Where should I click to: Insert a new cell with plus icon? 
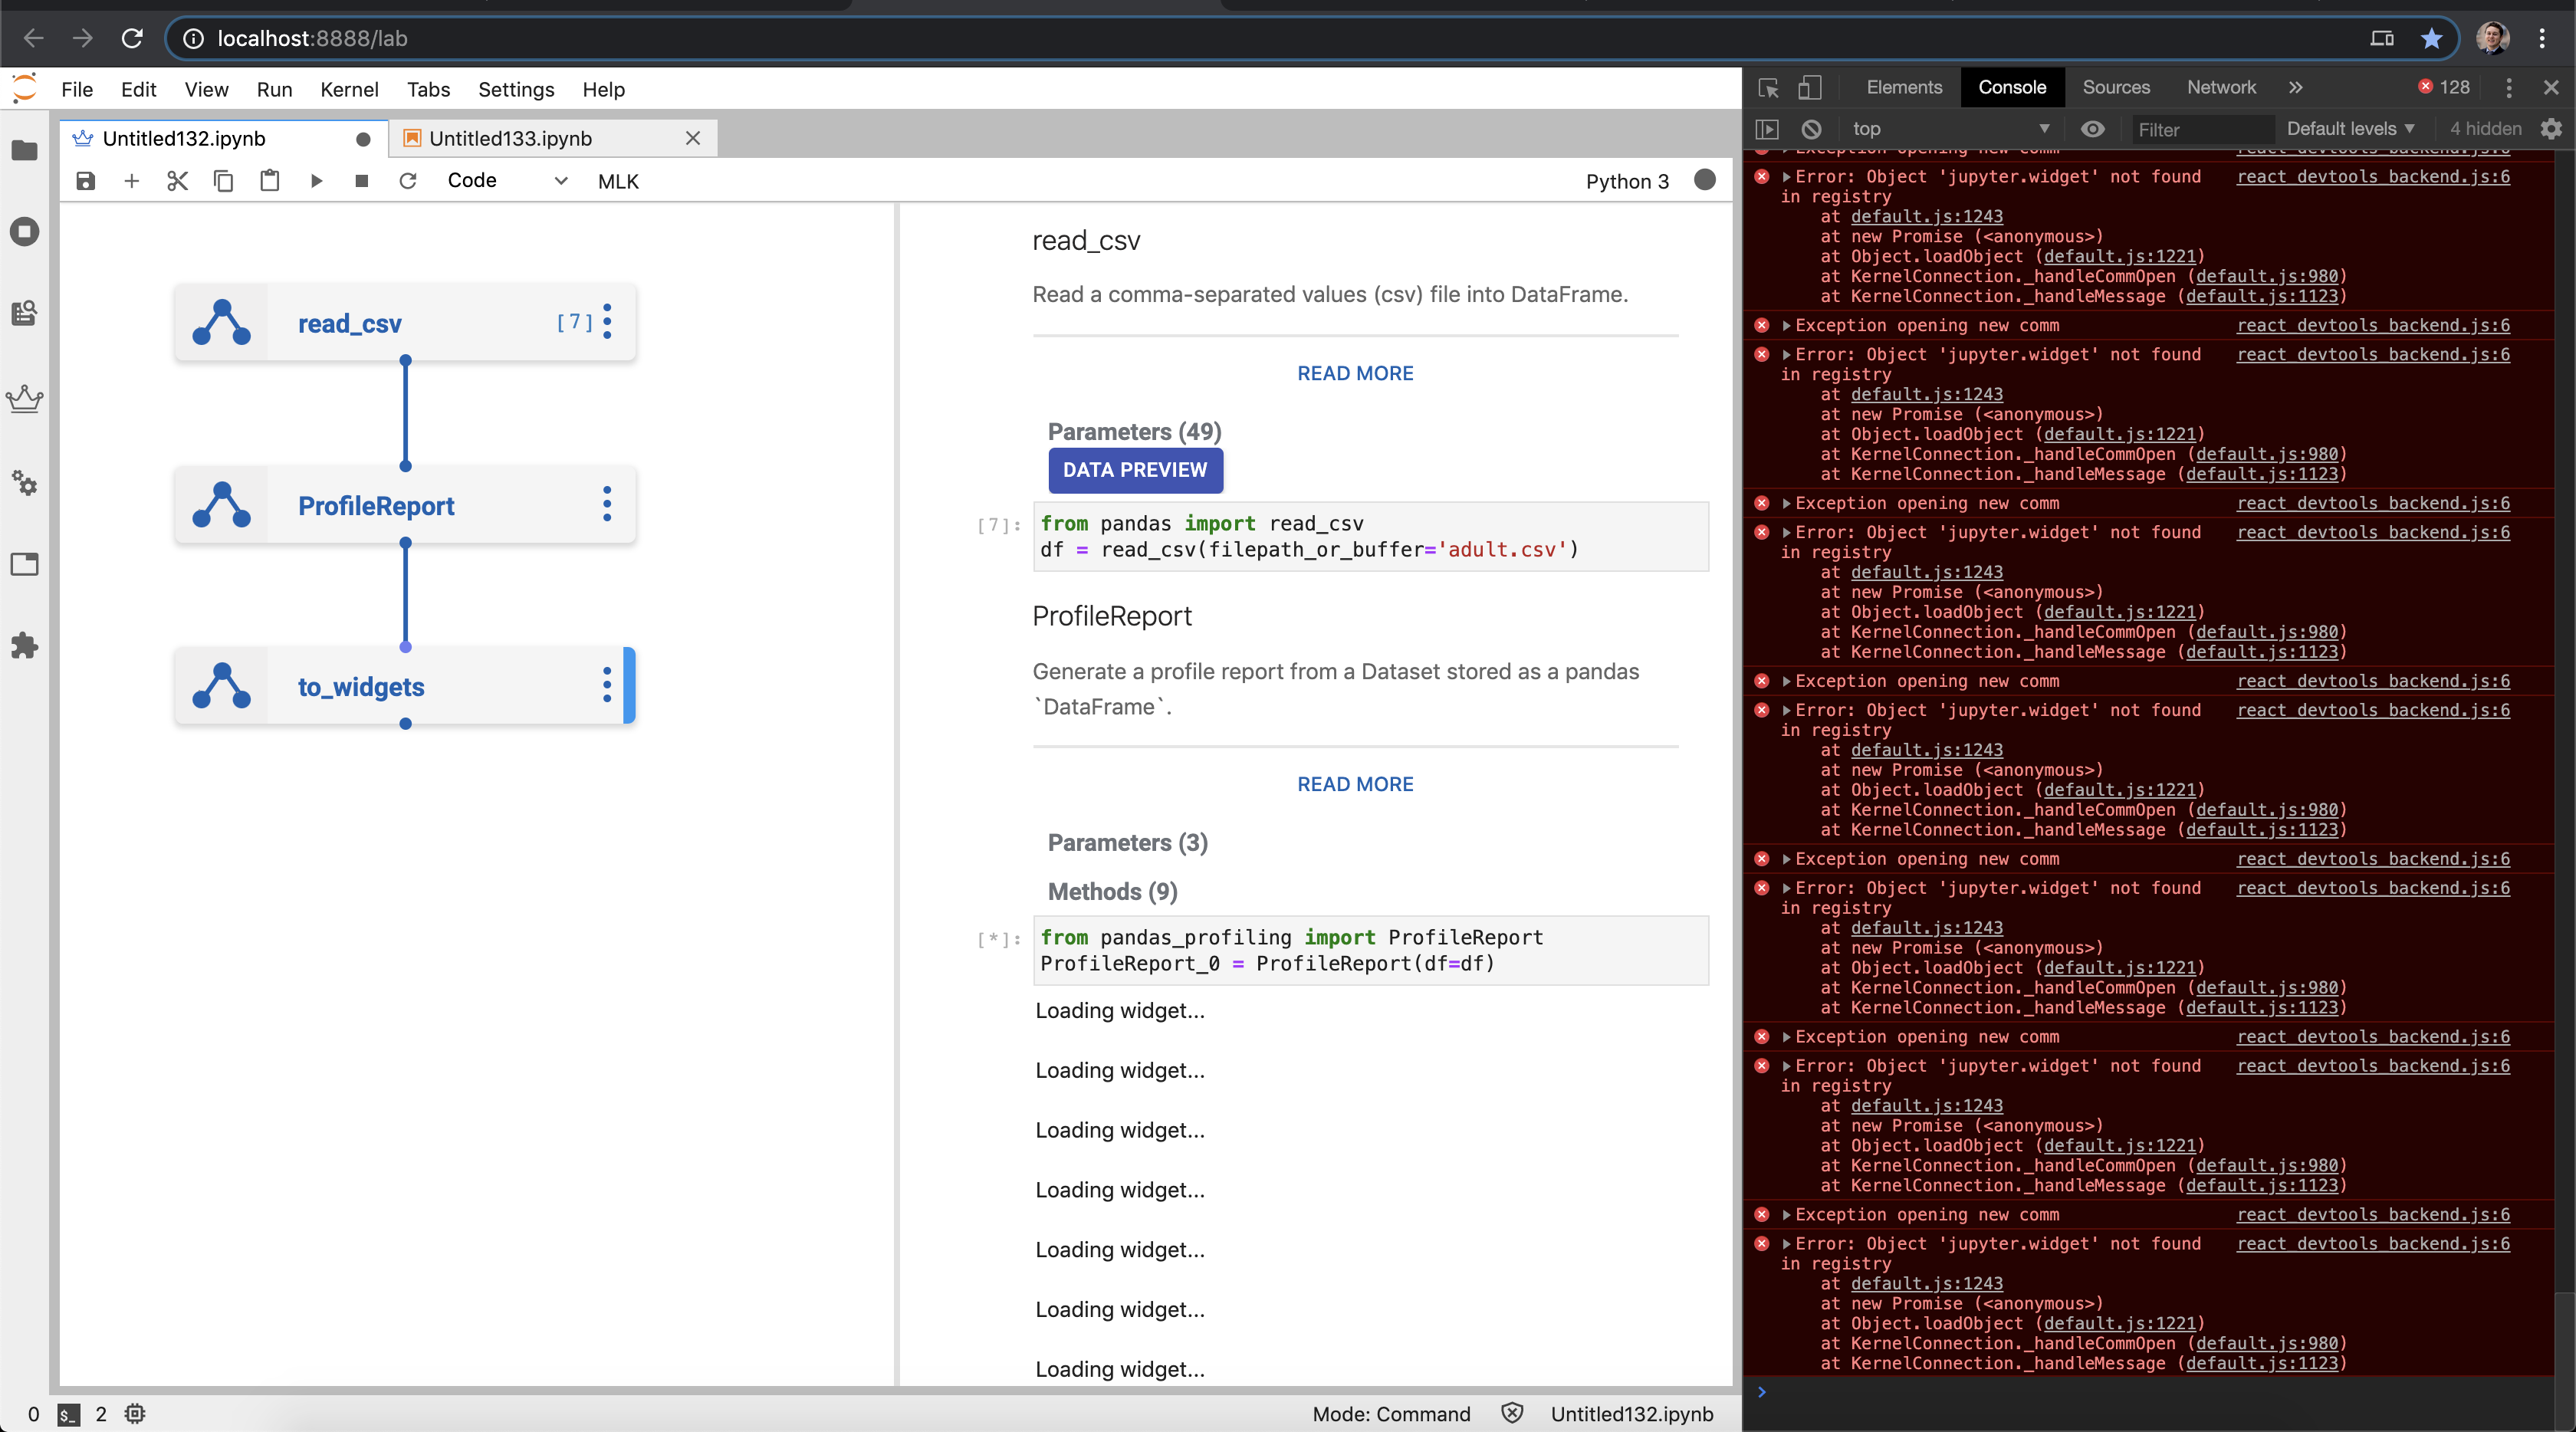tap(131, 181)
